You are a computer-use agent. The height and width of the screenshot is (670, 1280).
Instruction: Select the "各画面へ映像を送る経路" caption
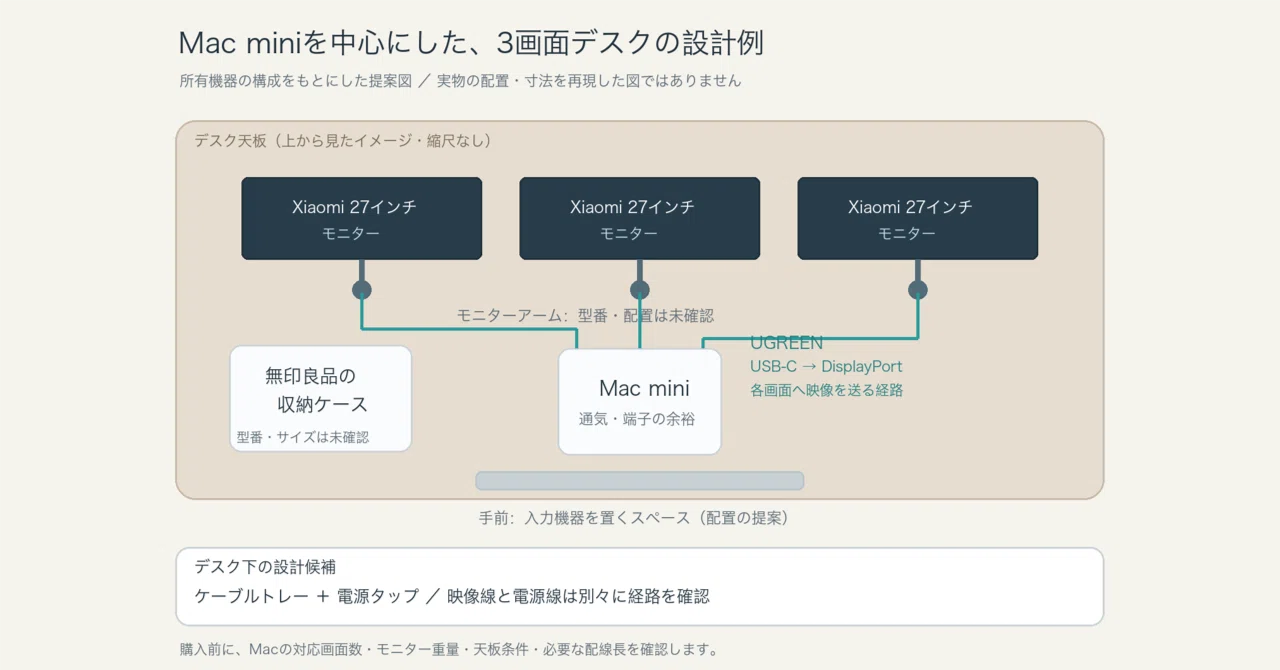pyautogui.click(x=826, y=390)
